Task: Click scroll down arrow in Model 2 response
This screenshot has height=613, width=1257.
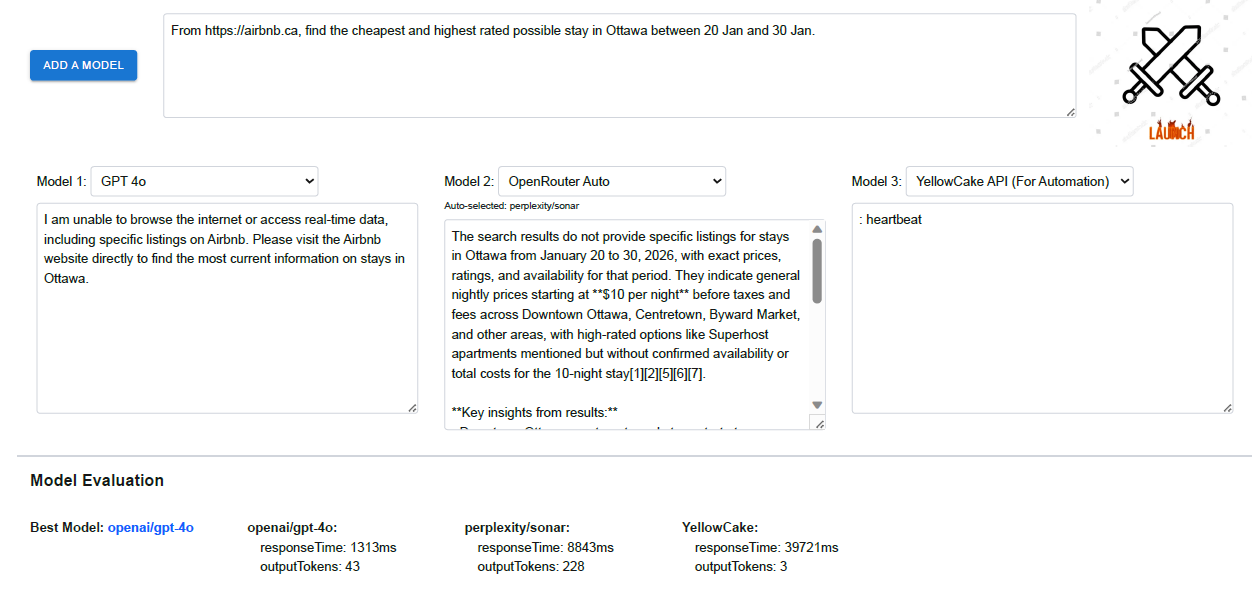Action: [x=817, y=405]
